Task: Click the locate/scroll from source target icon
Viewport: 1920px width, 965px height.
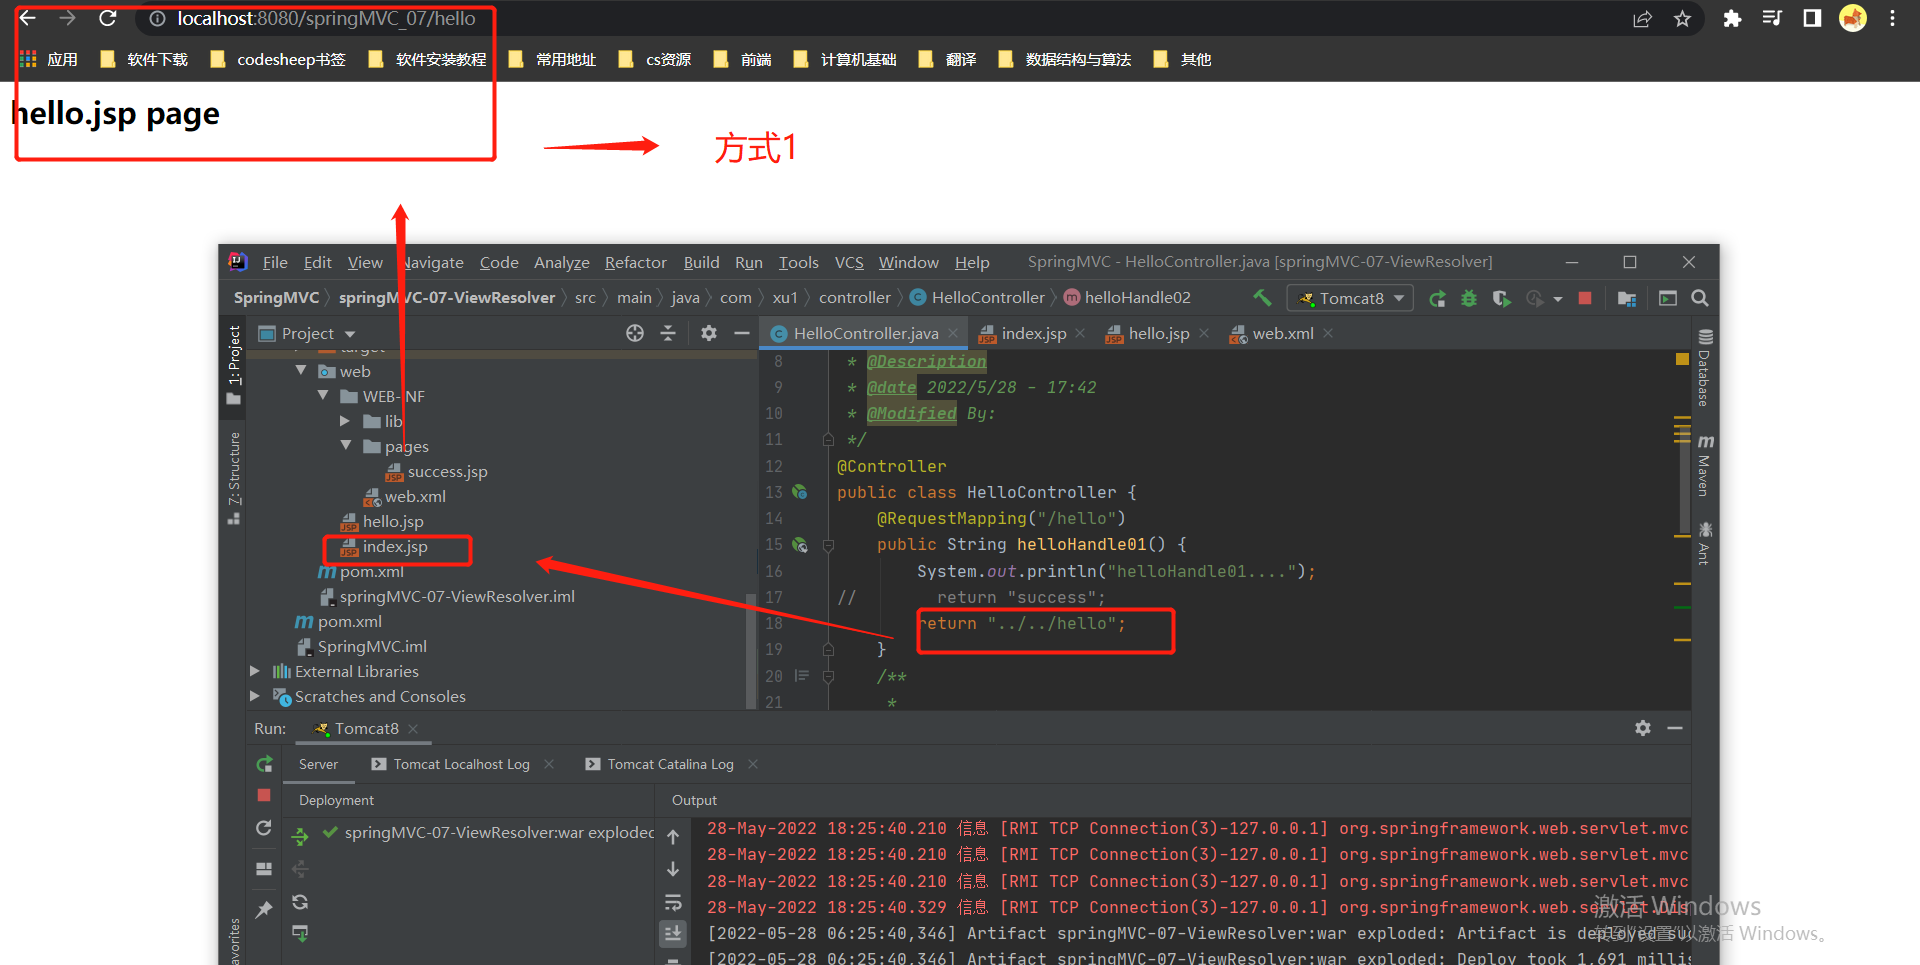Action: click(x=635, y=333)
